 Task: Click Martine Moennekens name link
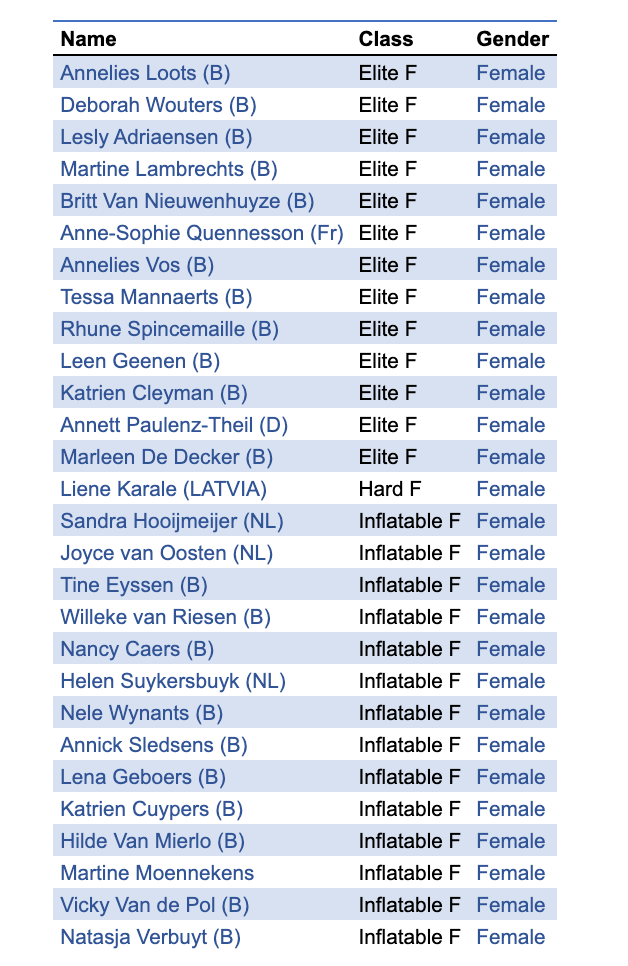click(x=157, y=873)
